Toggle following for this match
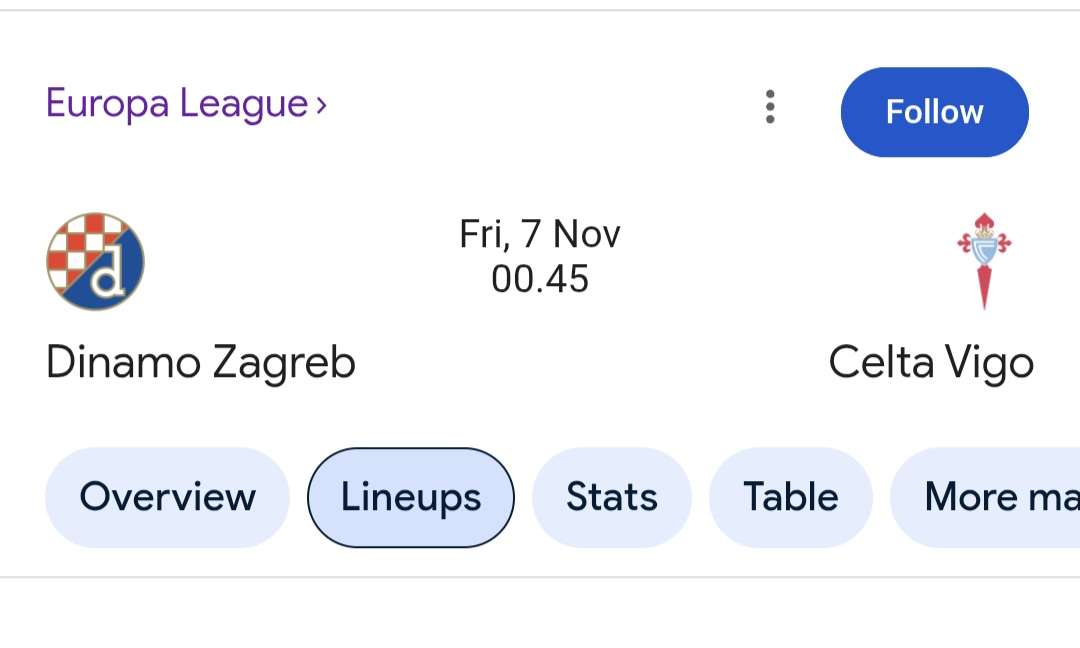Screen dimensions: 1080x648 (934, 112)
